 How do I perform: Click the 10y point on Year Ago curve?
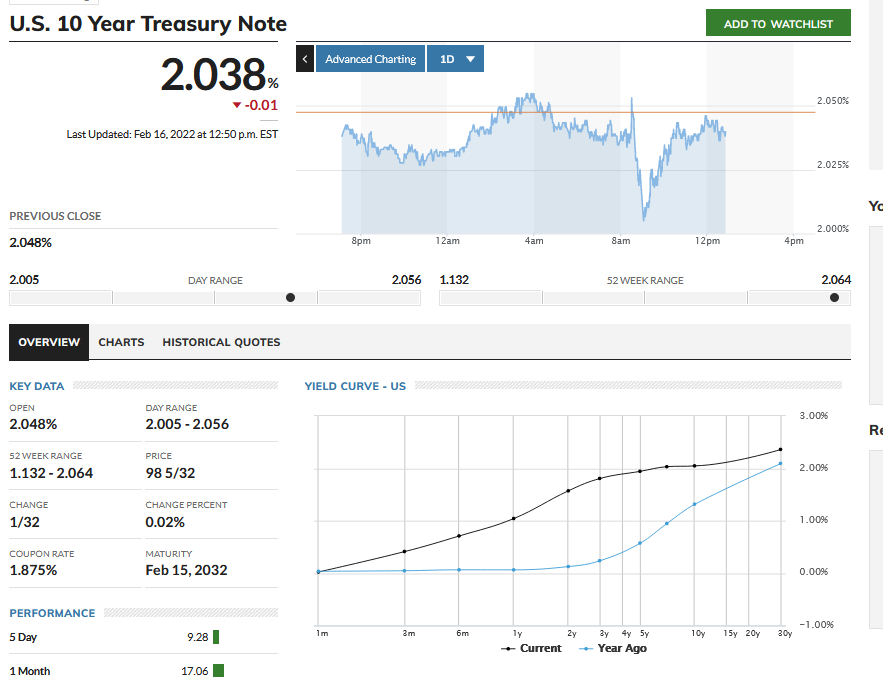click(694, 504)
